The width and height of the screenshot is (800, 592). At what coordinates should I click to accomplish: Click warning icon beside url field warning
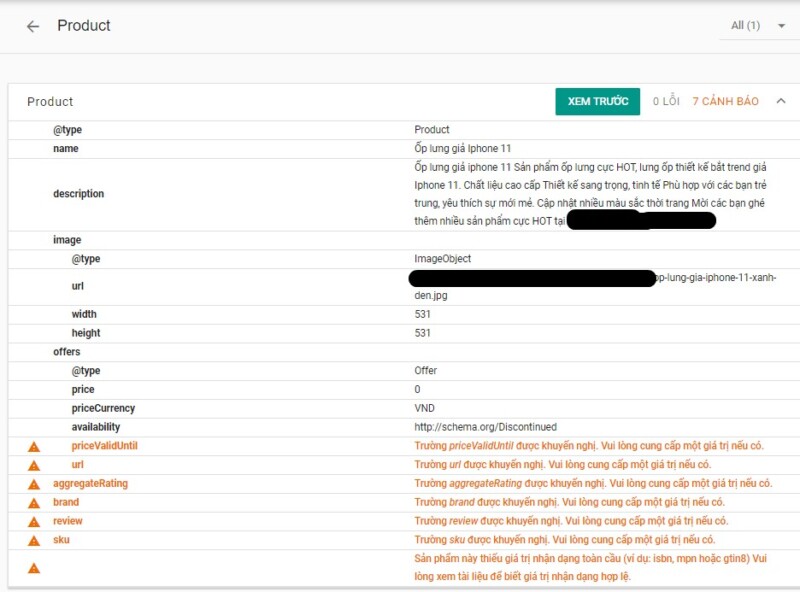pos(33,465)
